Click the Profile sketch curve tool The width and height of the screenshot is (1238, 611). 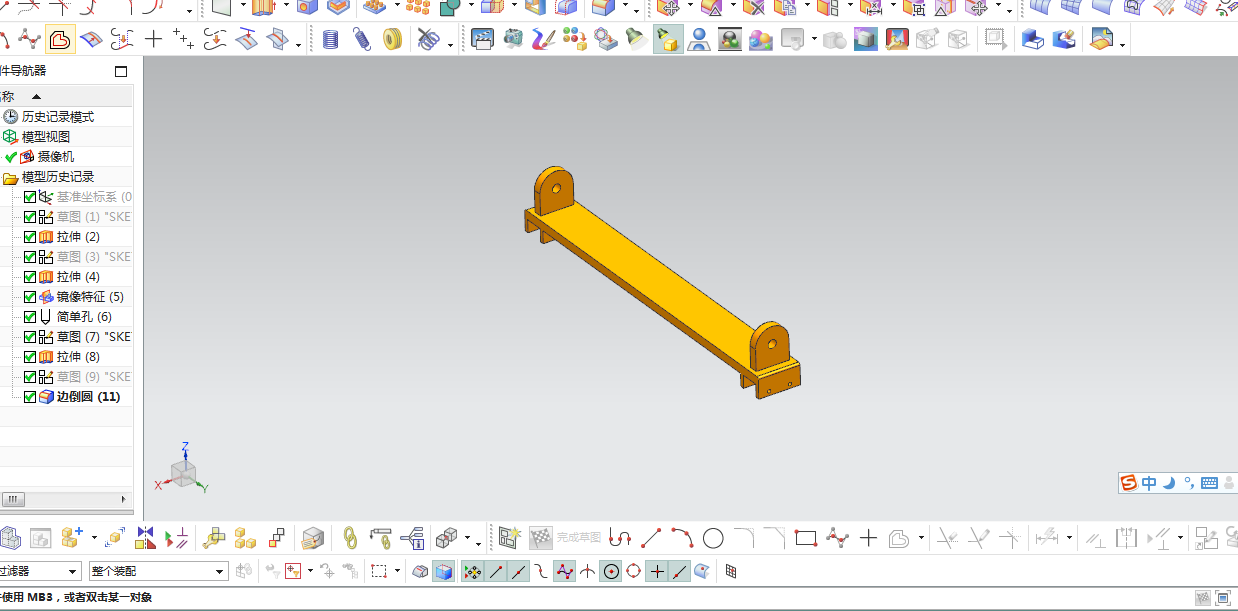(x=620, y=538)
